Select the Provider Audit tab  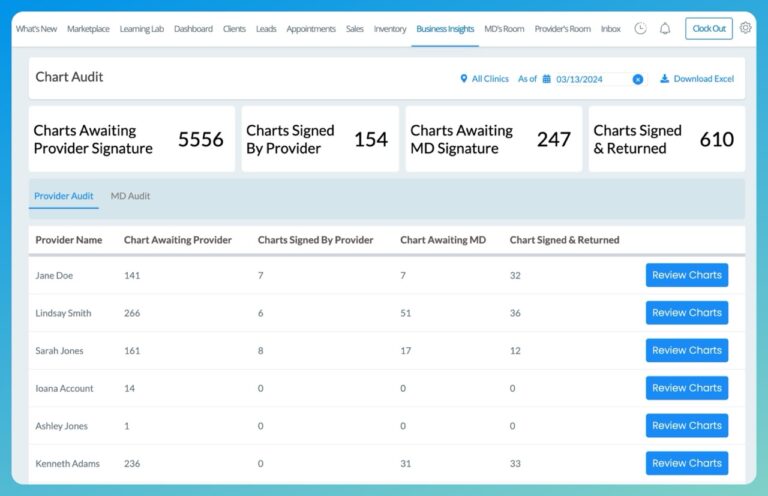point(64,196)
